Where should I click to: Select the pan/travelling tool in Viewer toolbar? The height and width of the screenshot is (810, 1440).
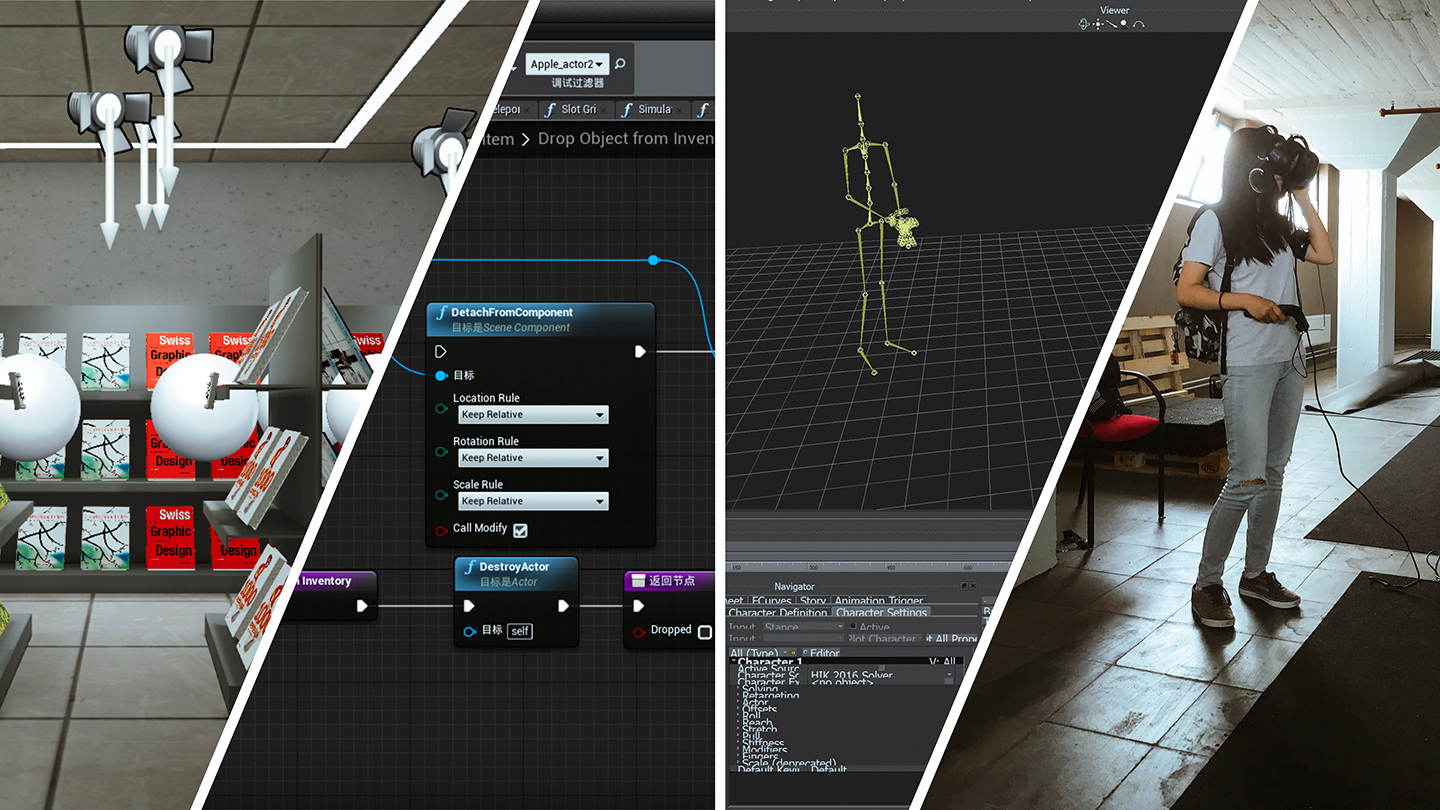click(1098, 24)
